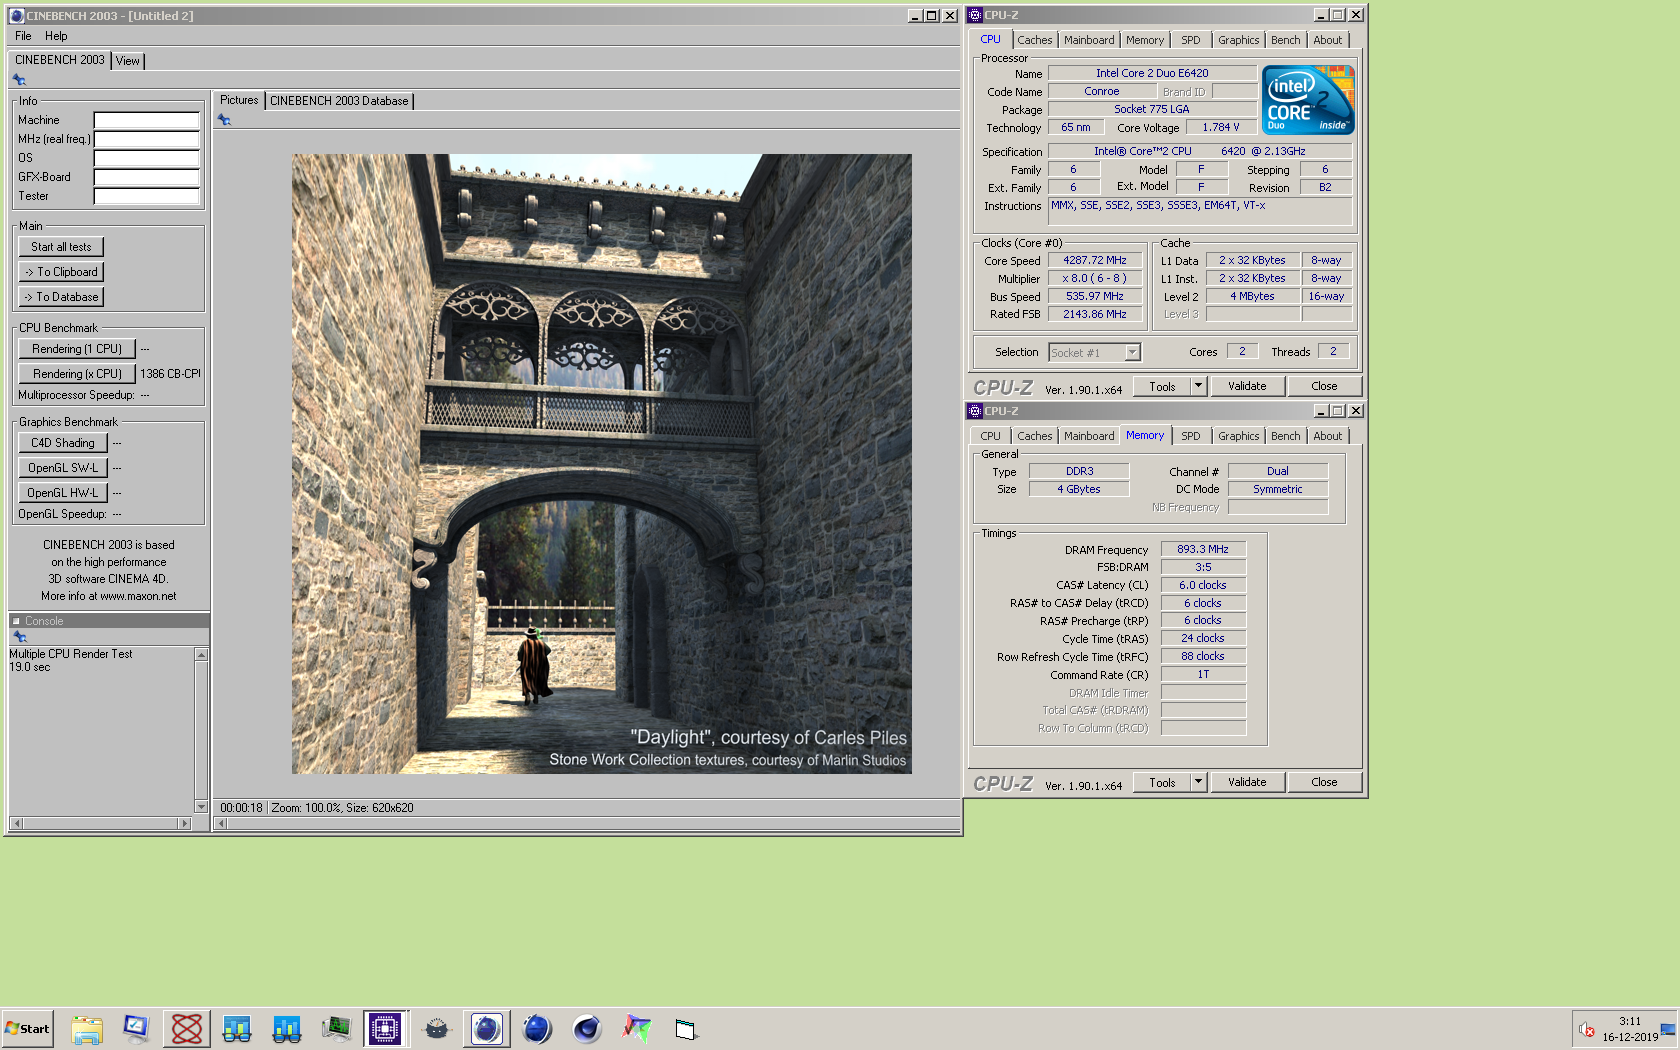Click the rendered Daylight image preview
The height and width of the screenshot is (1050, 1680).
tap(602, 464)
